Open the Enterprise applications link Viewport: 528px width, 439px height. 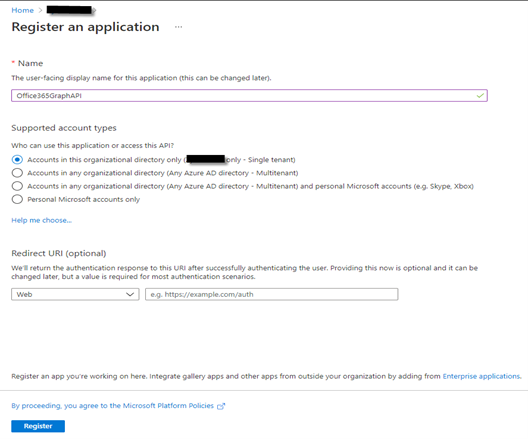[482, 376]
